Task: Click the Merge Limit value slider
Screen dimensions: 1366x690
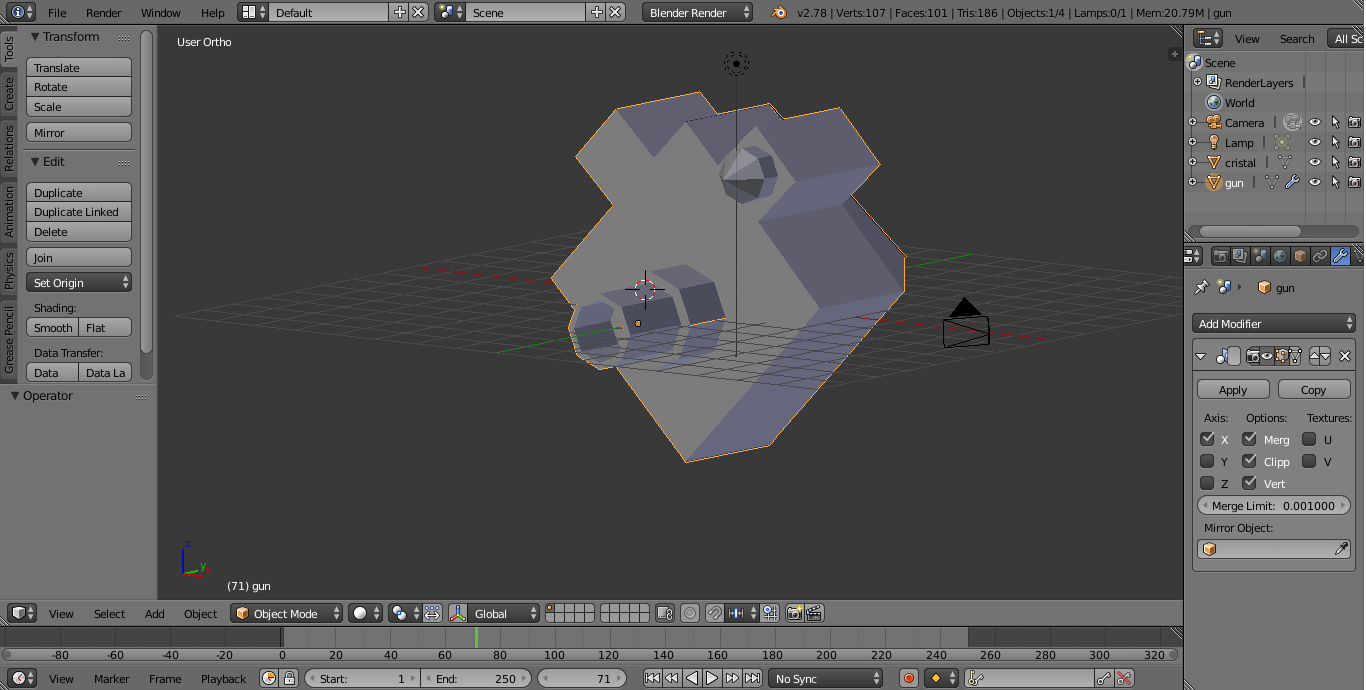Action: [x=1273, y=505]
